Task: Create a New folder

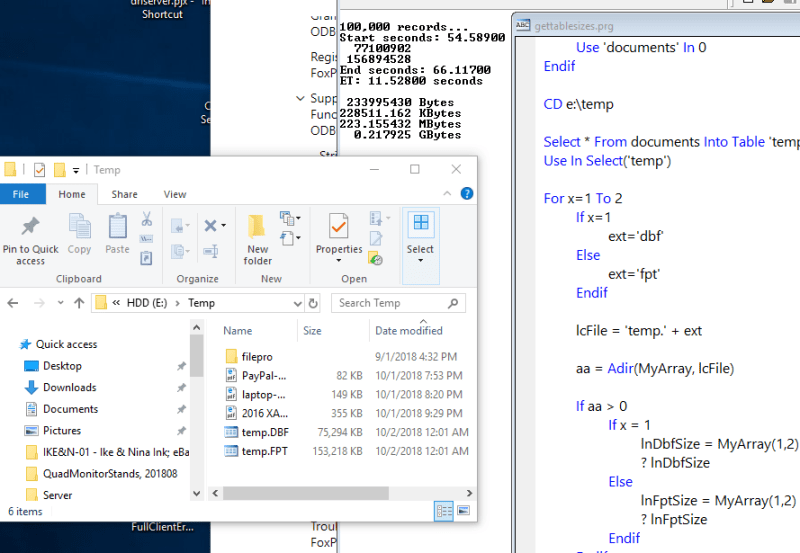Action: pos(258,240)
